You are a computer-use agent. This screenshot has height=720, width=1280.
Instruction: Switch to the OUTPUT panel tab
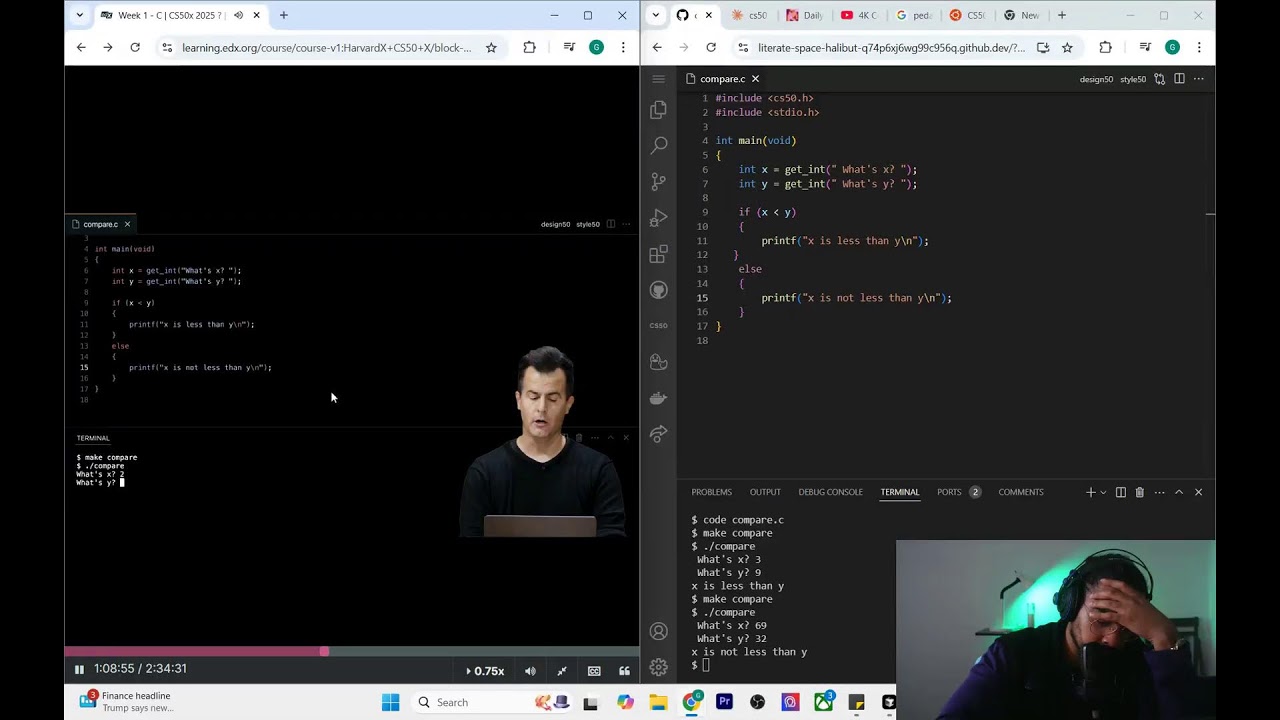[x=765, y=492]
